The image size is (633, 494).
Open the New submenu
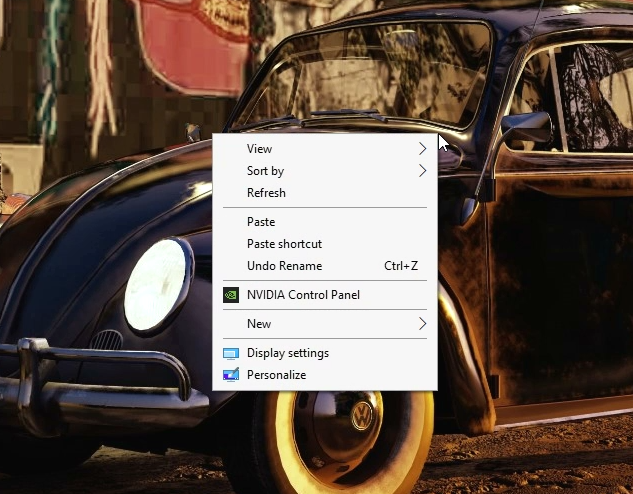click(x=325, y=324)
